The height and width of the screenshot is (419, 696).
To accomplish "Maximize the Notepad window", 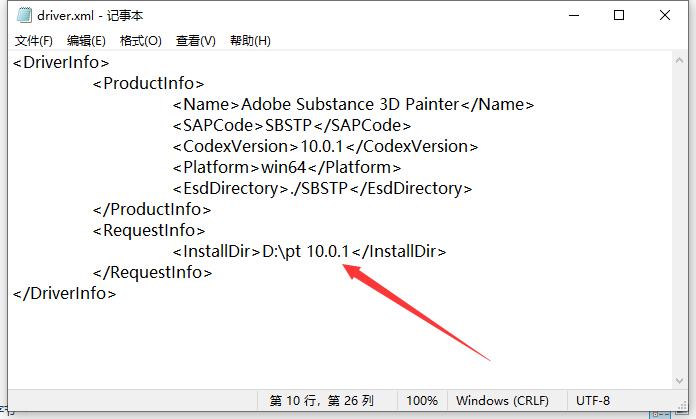I will tap(619, 16).
